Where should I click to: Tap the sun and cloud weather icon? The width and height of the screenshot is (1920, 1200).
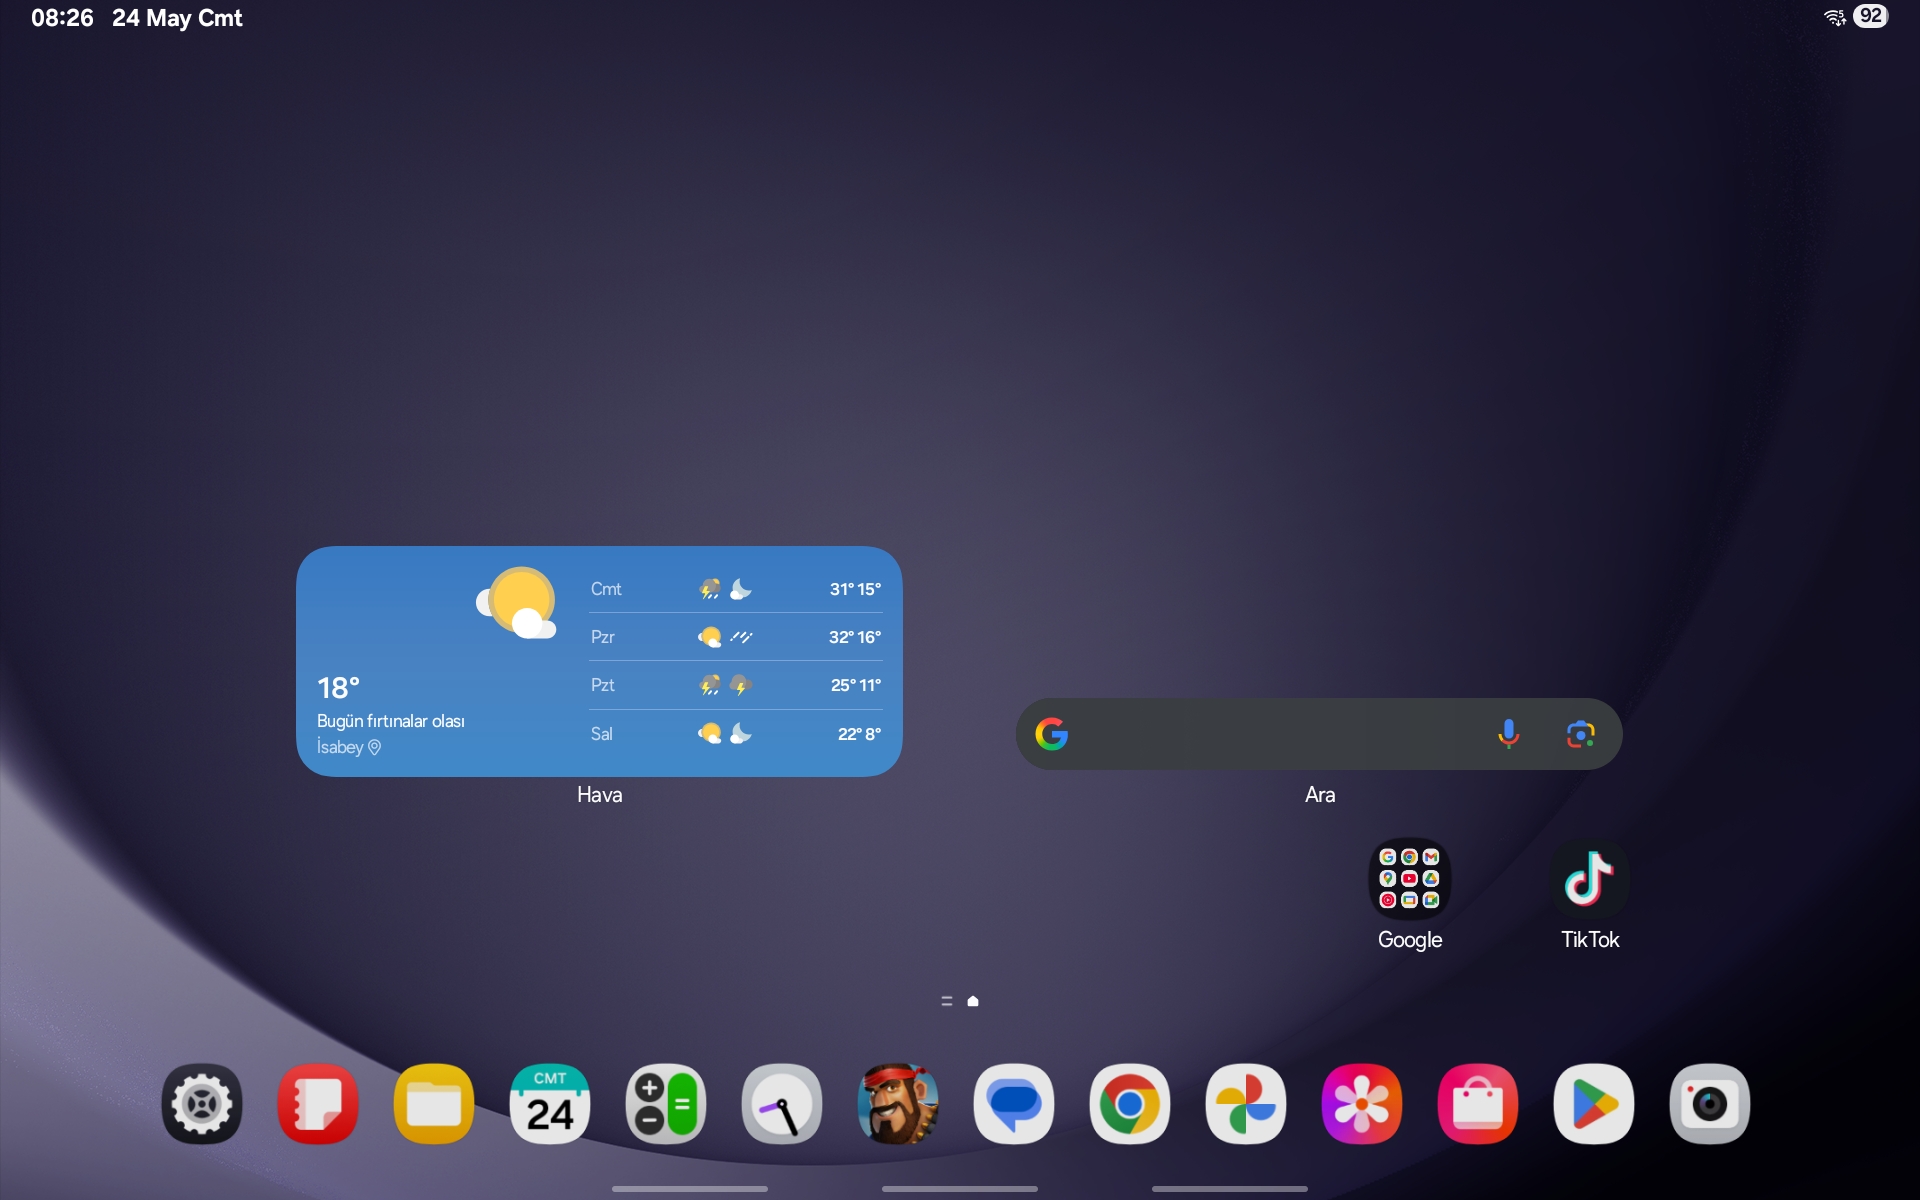click(x=517, y=603)
